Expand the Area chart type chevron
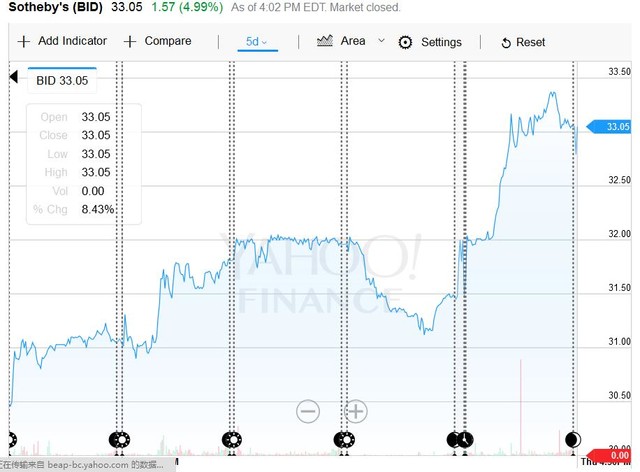 381,41
